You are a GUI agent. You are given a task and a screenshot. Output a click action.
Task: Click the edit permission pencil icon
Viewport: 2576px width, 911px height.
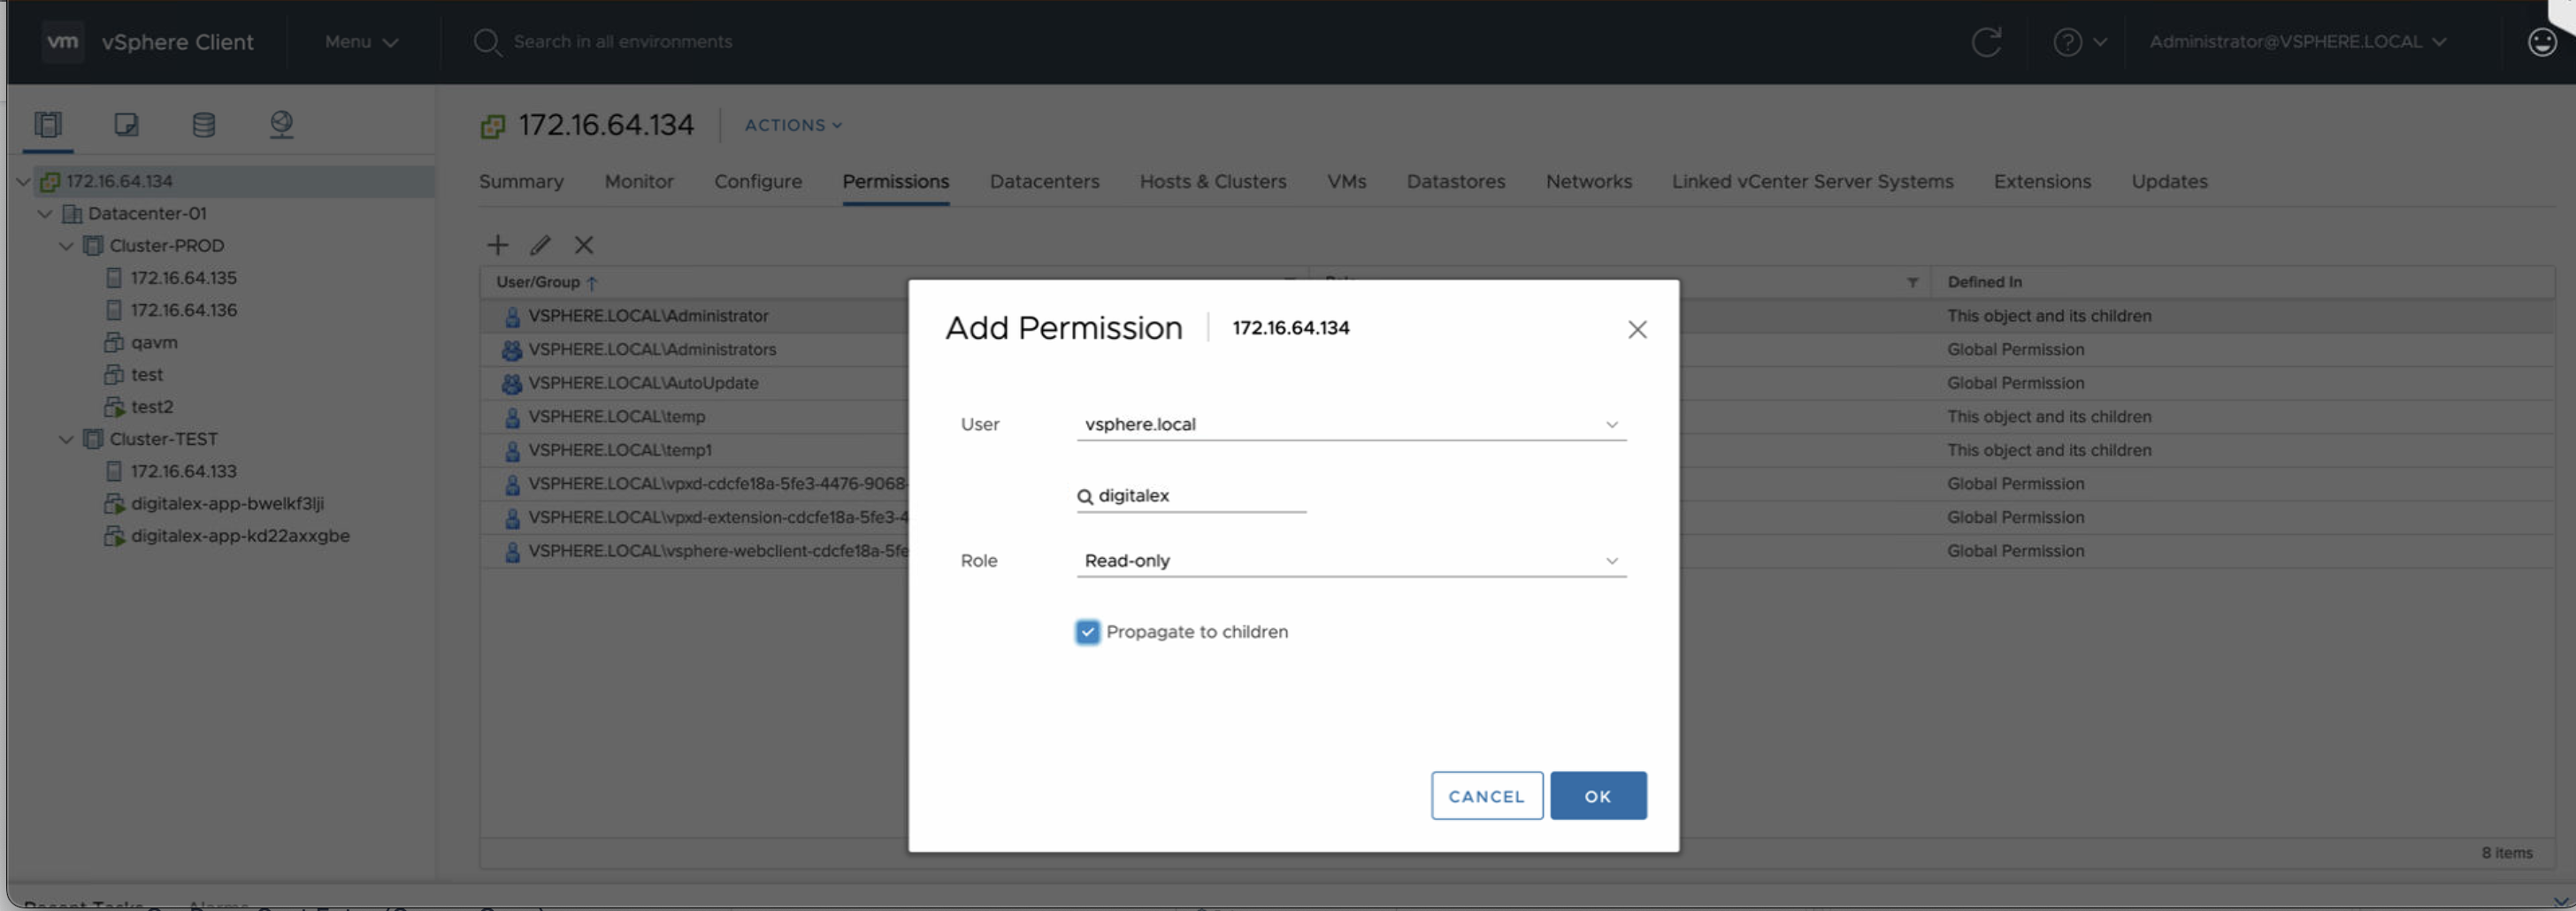click(540, 245)
